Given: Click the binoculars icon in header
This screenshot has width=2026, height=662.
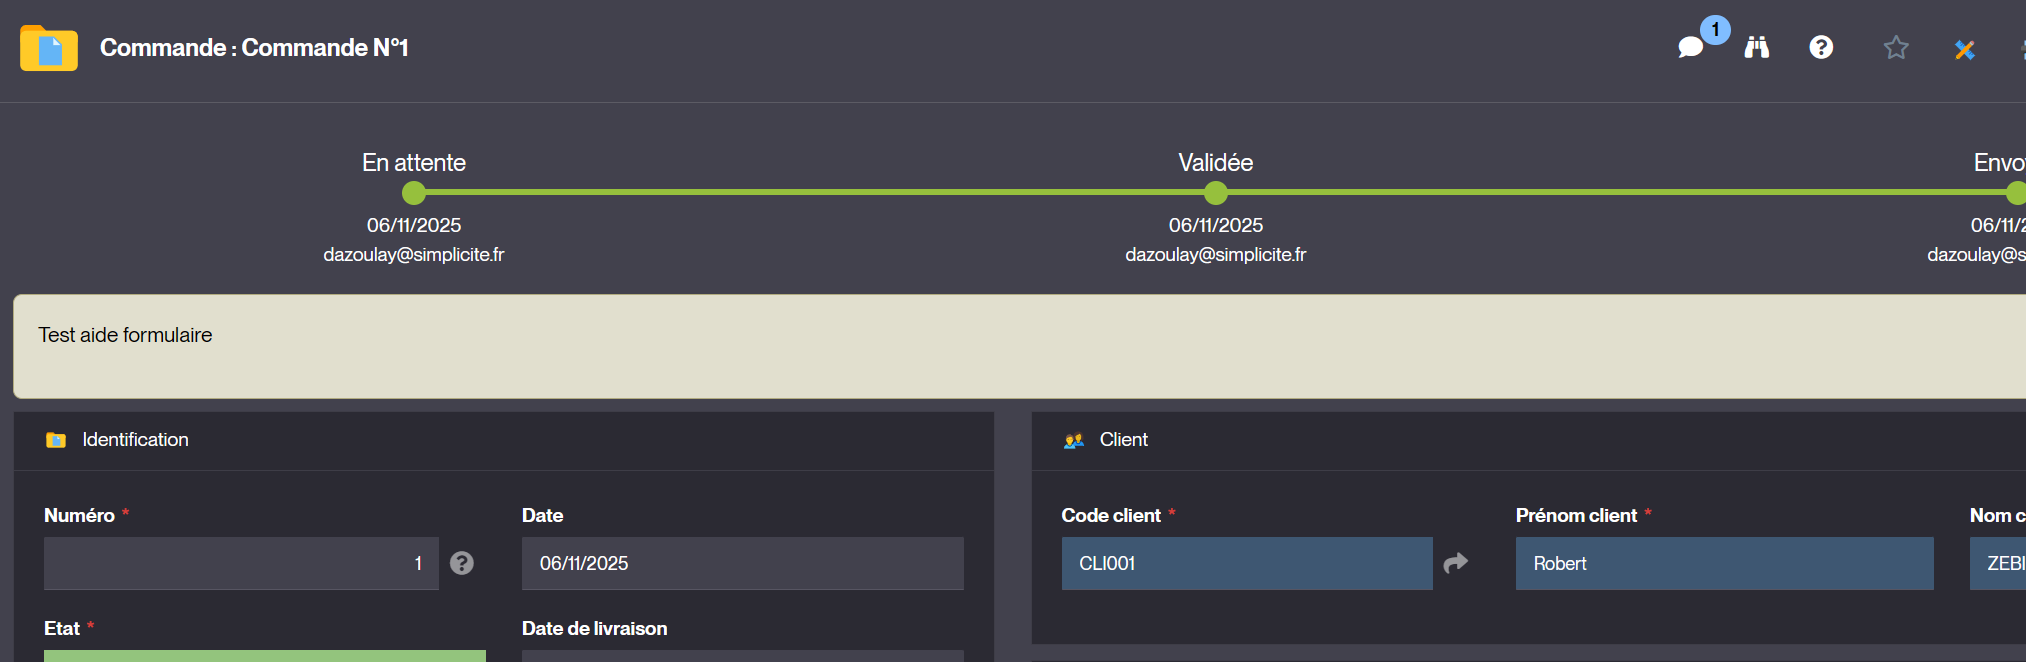Looking at the screenshot, I should tap(1757, 47).
